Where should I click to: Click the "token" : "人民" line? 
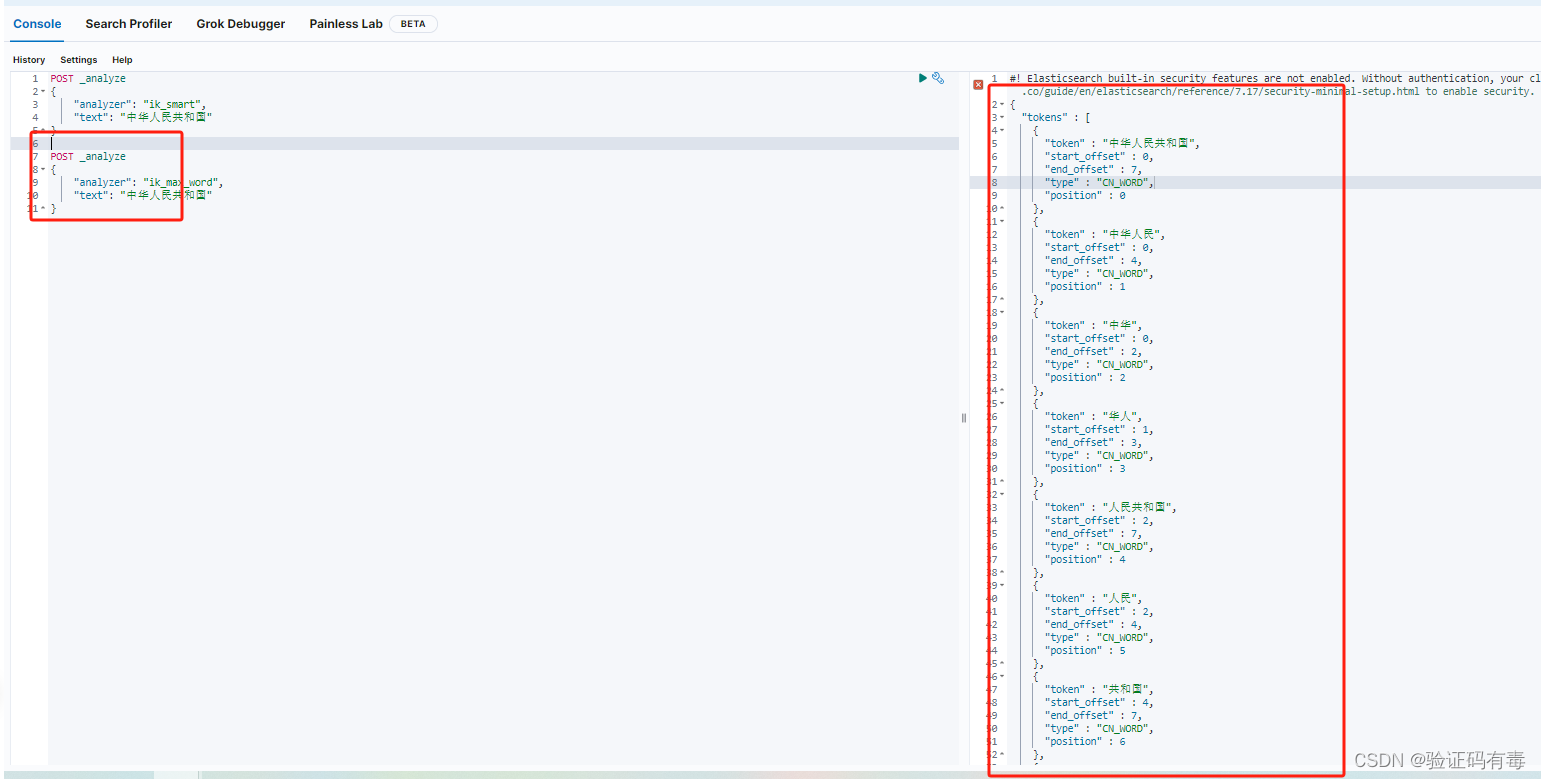(1094, 598)
